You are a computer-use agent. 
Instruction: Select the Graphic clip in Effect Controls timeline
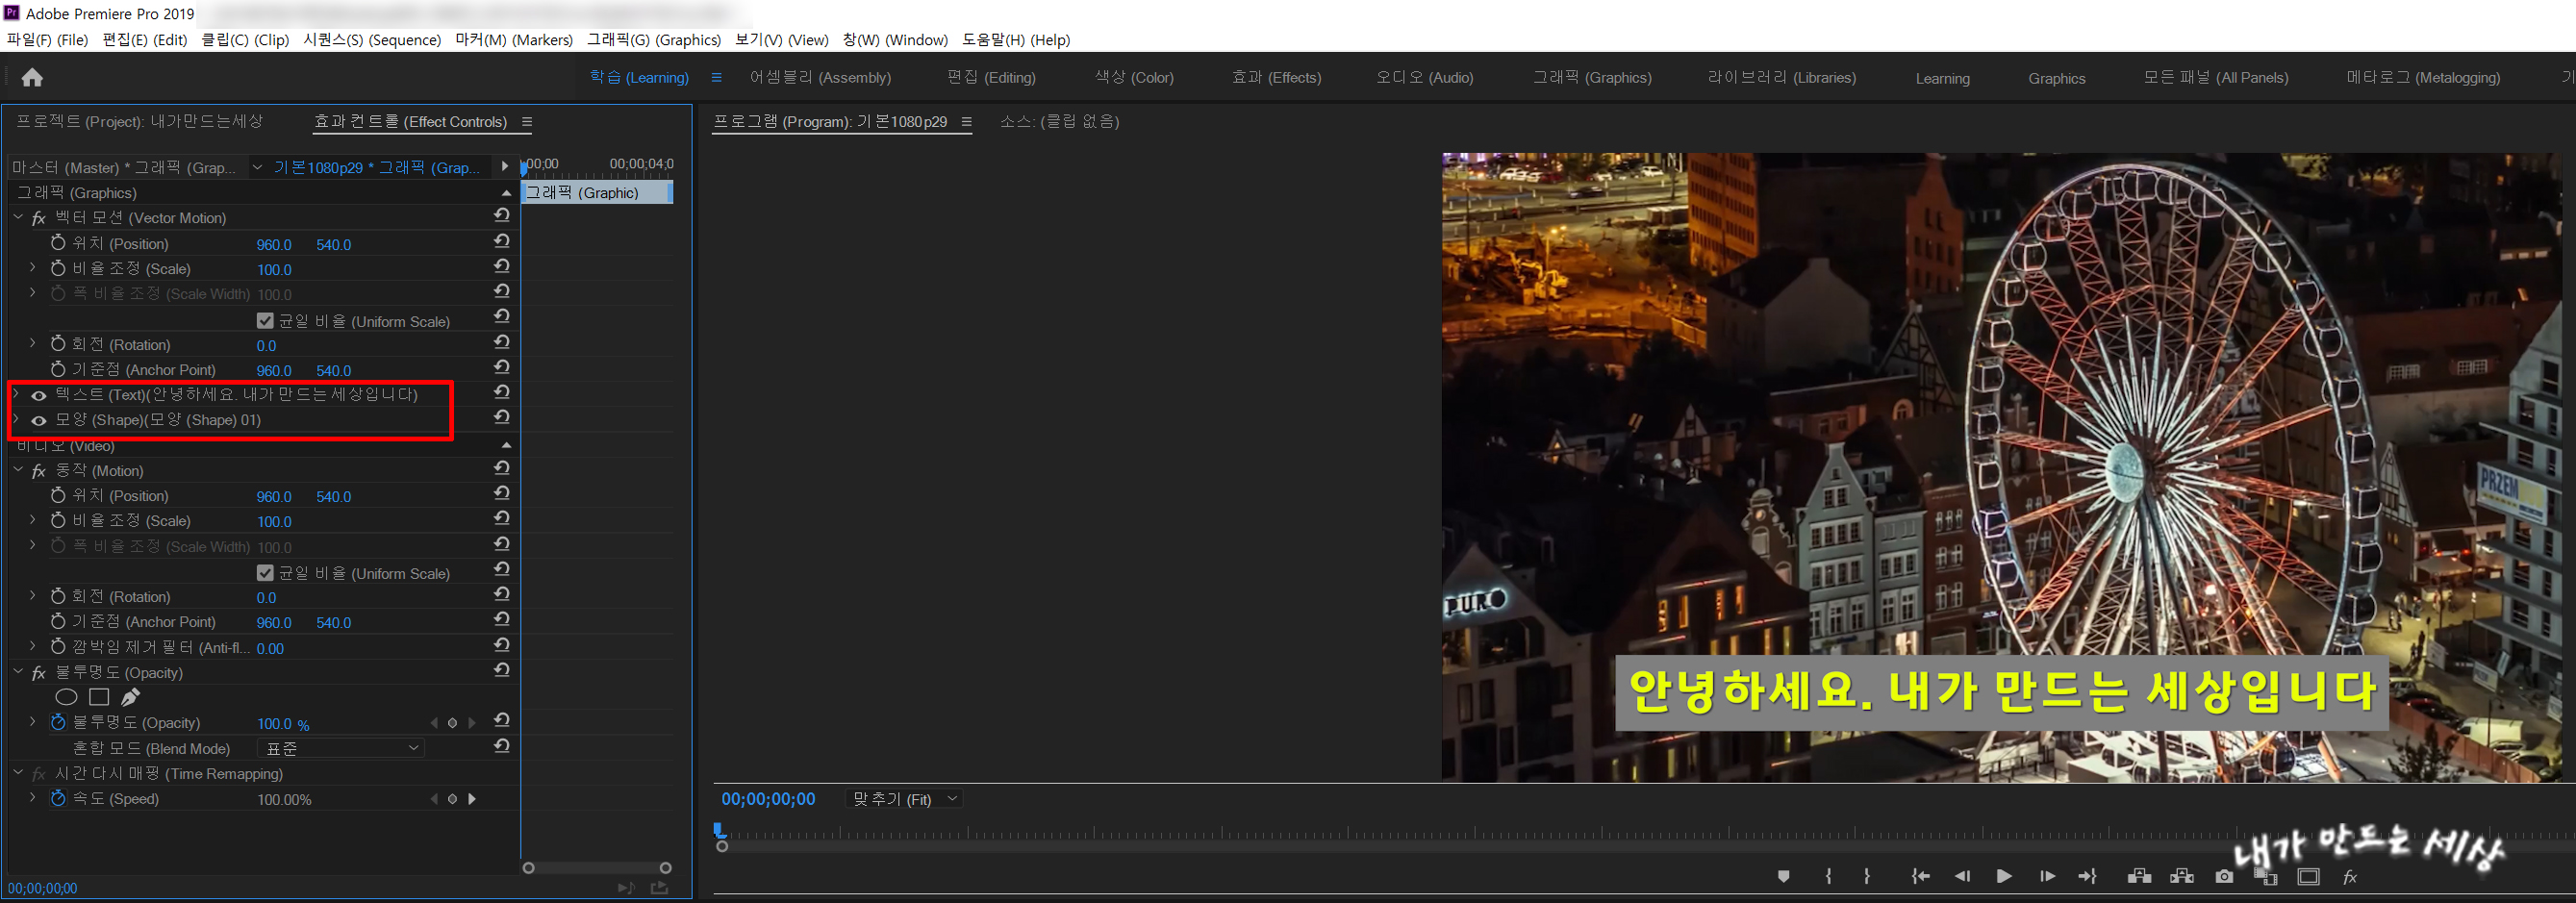(598, 192)
